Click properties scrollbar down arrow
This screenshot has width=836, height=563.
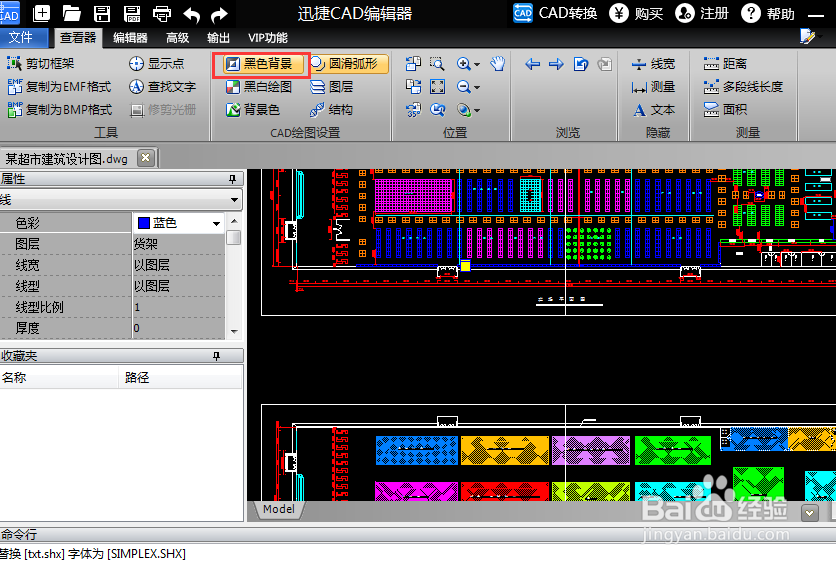click(234, 332)
